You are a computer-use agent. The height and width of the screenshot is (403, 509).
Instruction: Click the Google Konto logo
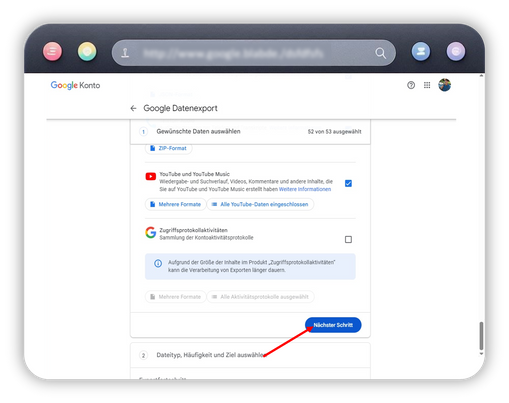pos(75,85)
